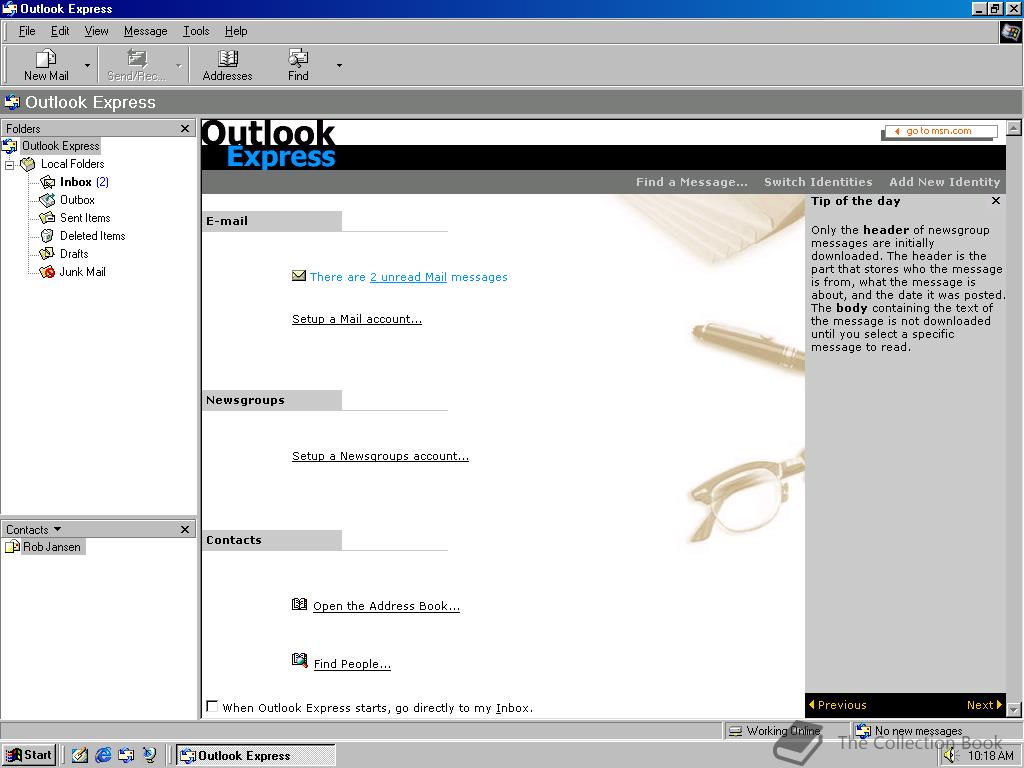Viewport: 1024px width, 768px height.
Task: Open the File menu
Action: [27, 31]
